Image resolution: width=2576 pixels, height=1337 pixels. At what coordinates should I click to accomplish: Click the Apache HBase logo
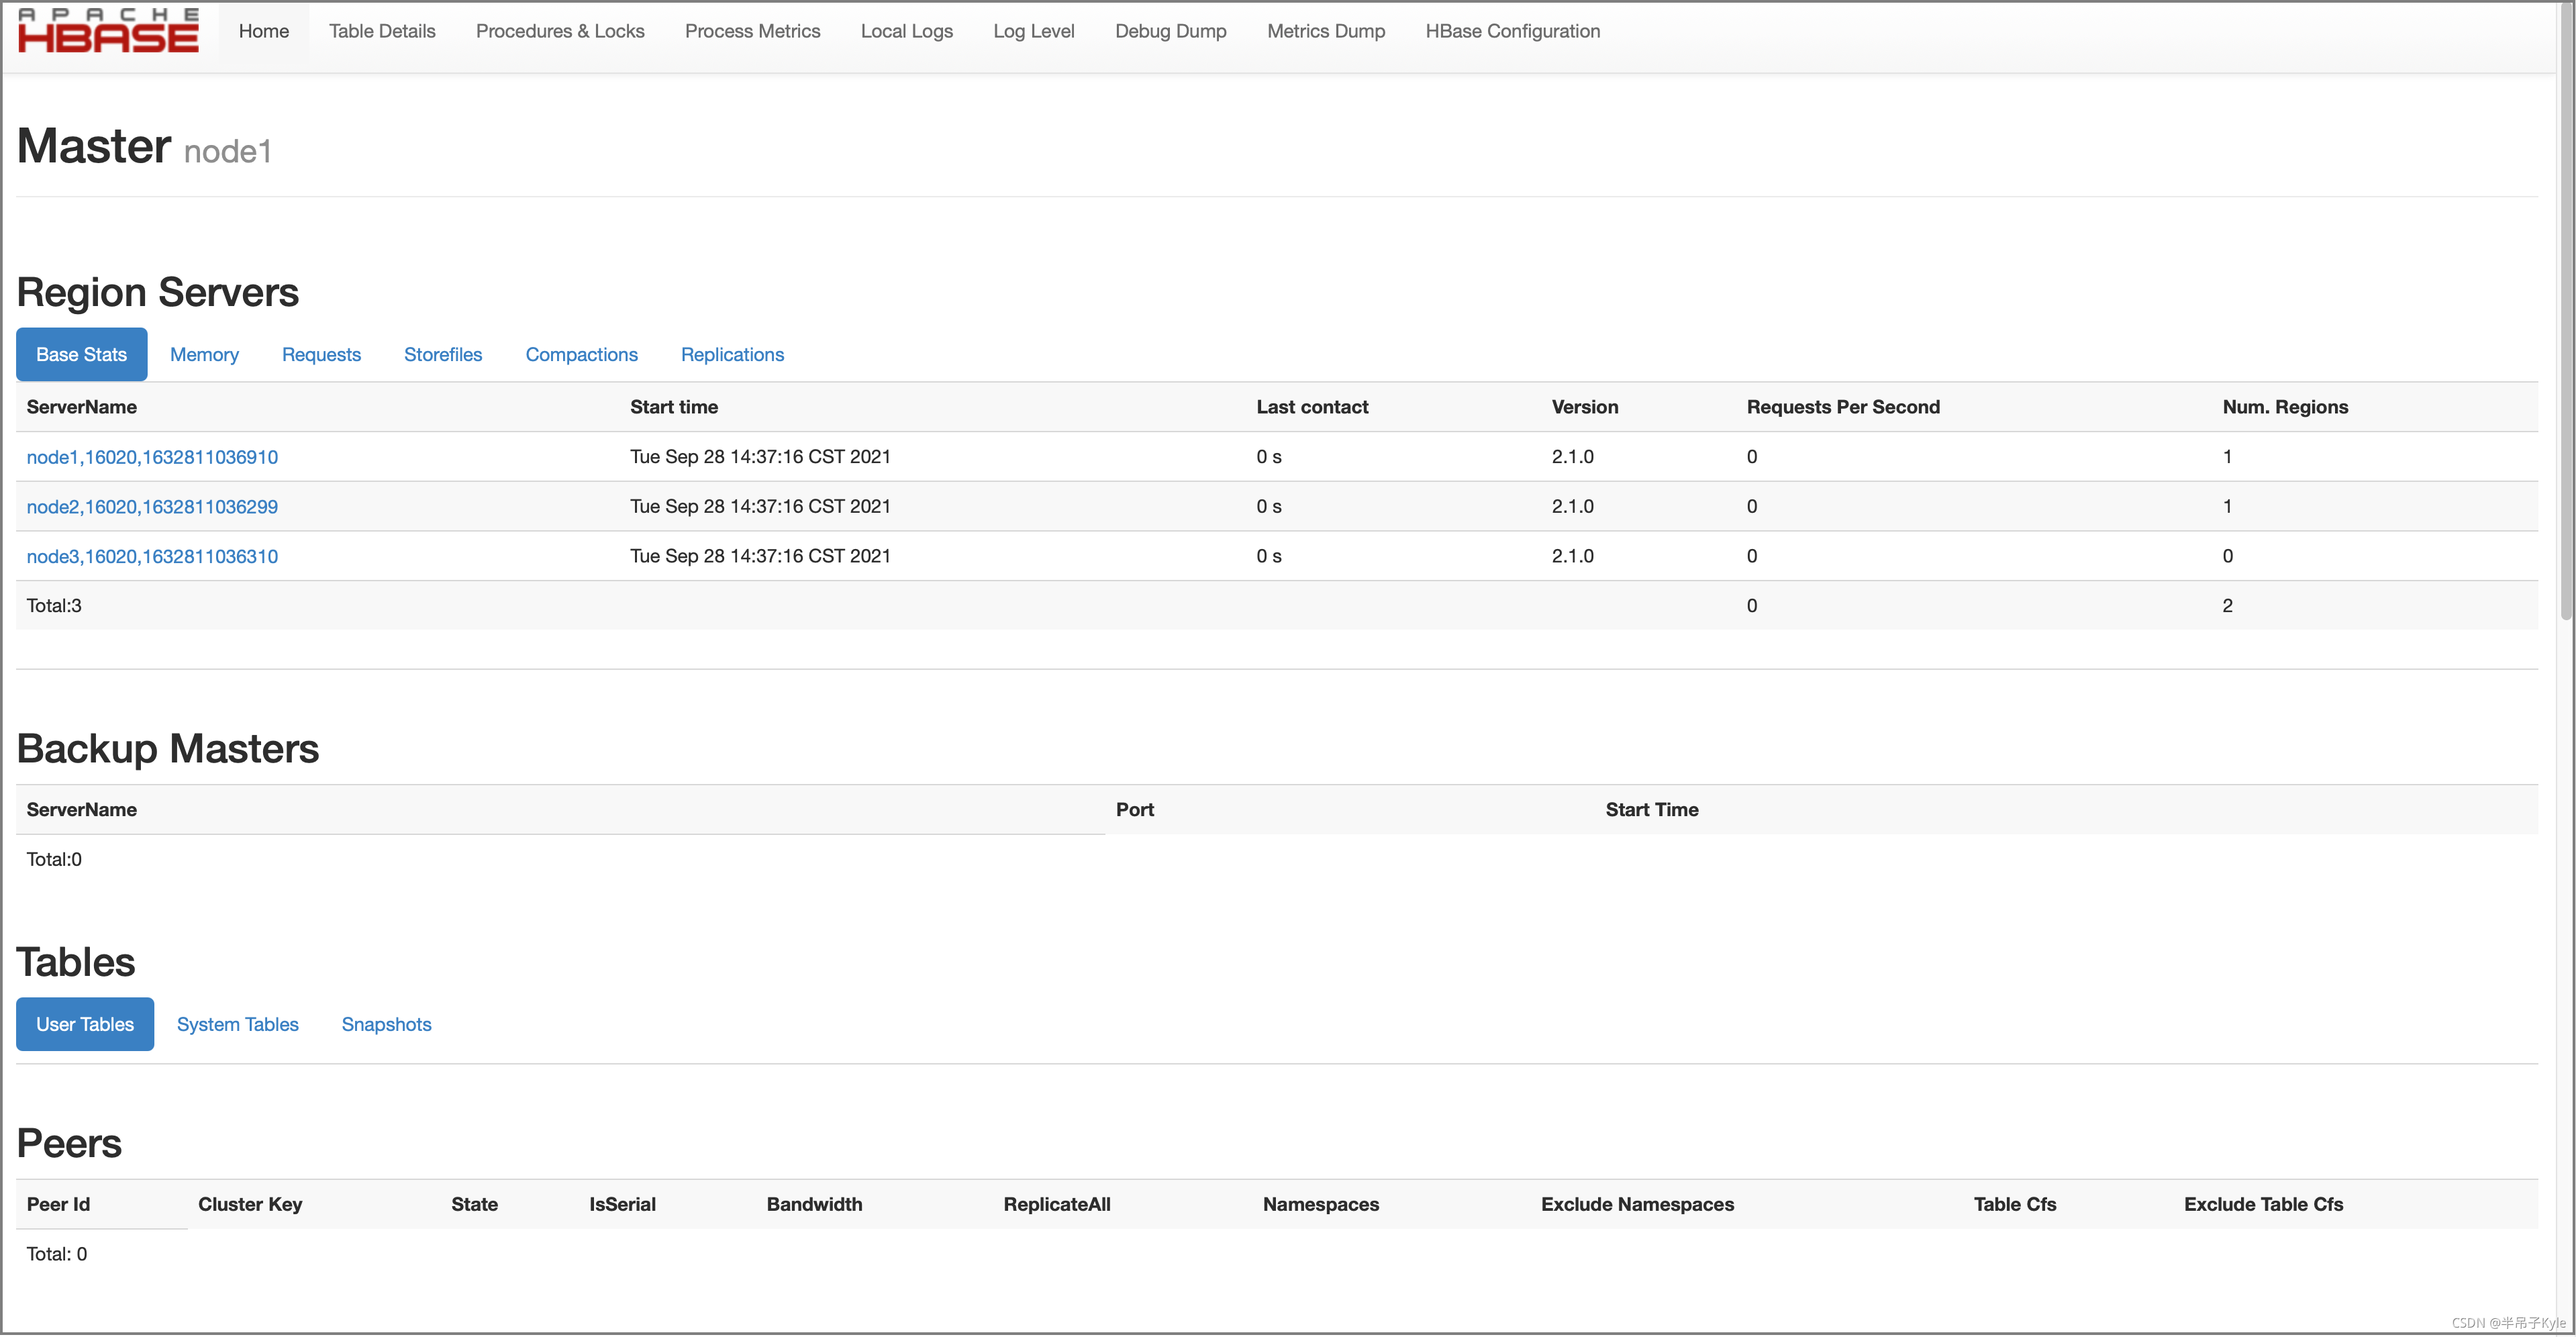click(x=108, y=31)
